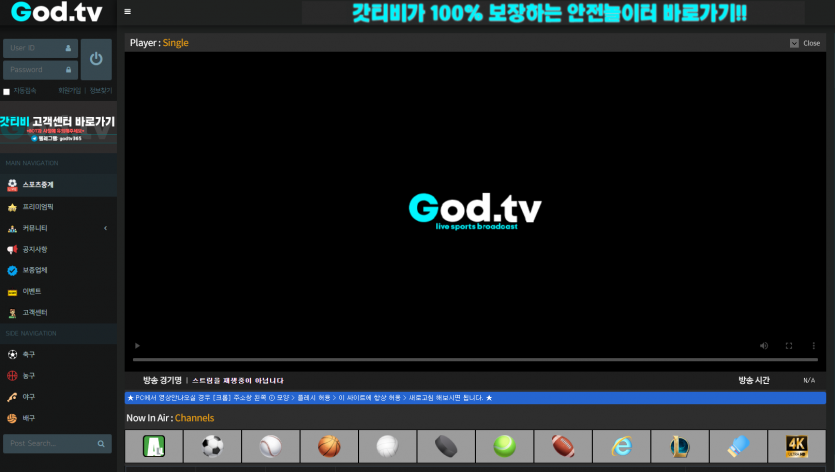Click the 'Single' player mode label
Screen dimensions: 835x472
(176, 43)
